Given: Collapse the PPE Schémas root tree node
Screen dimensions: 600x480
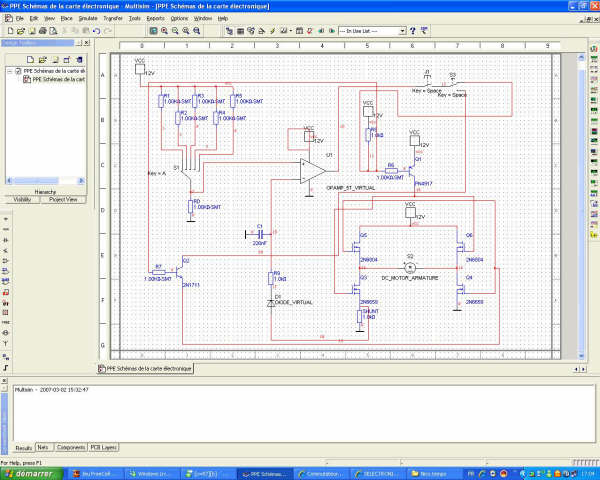Looking at the screenshot, I should click(x=9, y=72).
